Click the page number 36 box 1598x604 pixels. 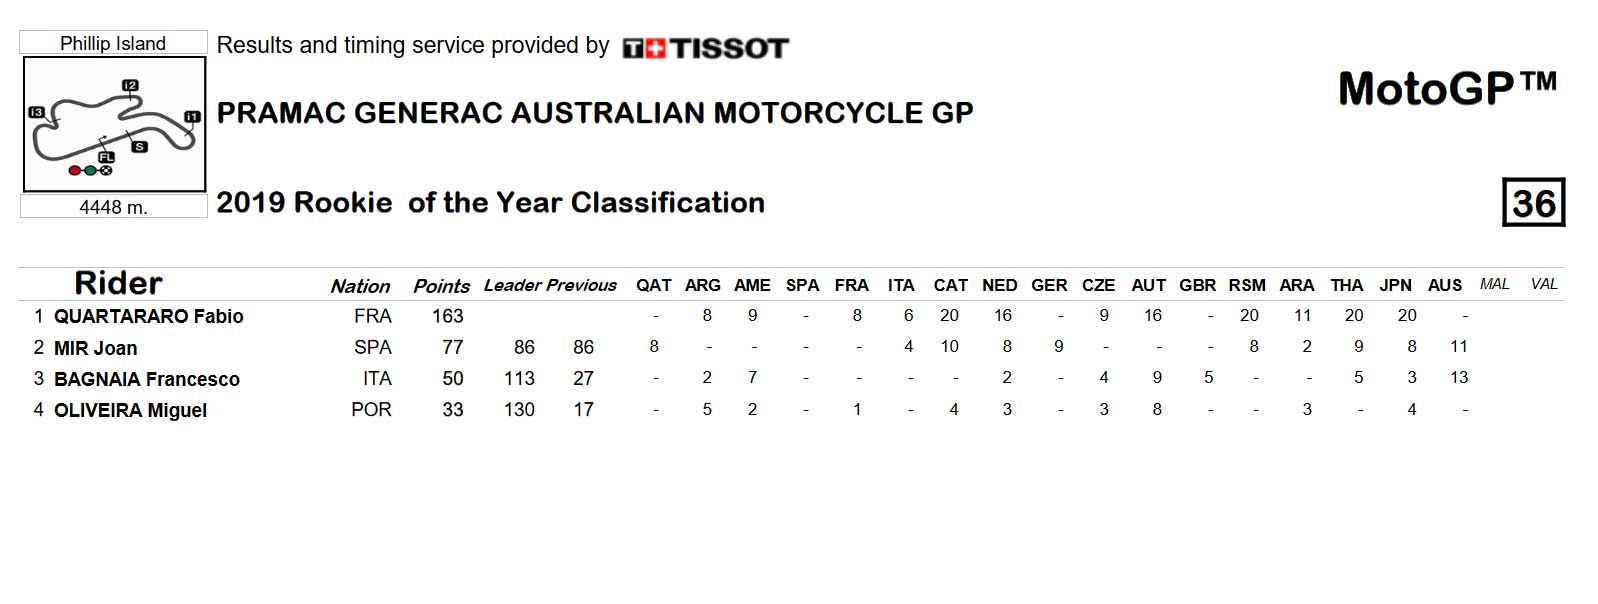(1533, 203)
